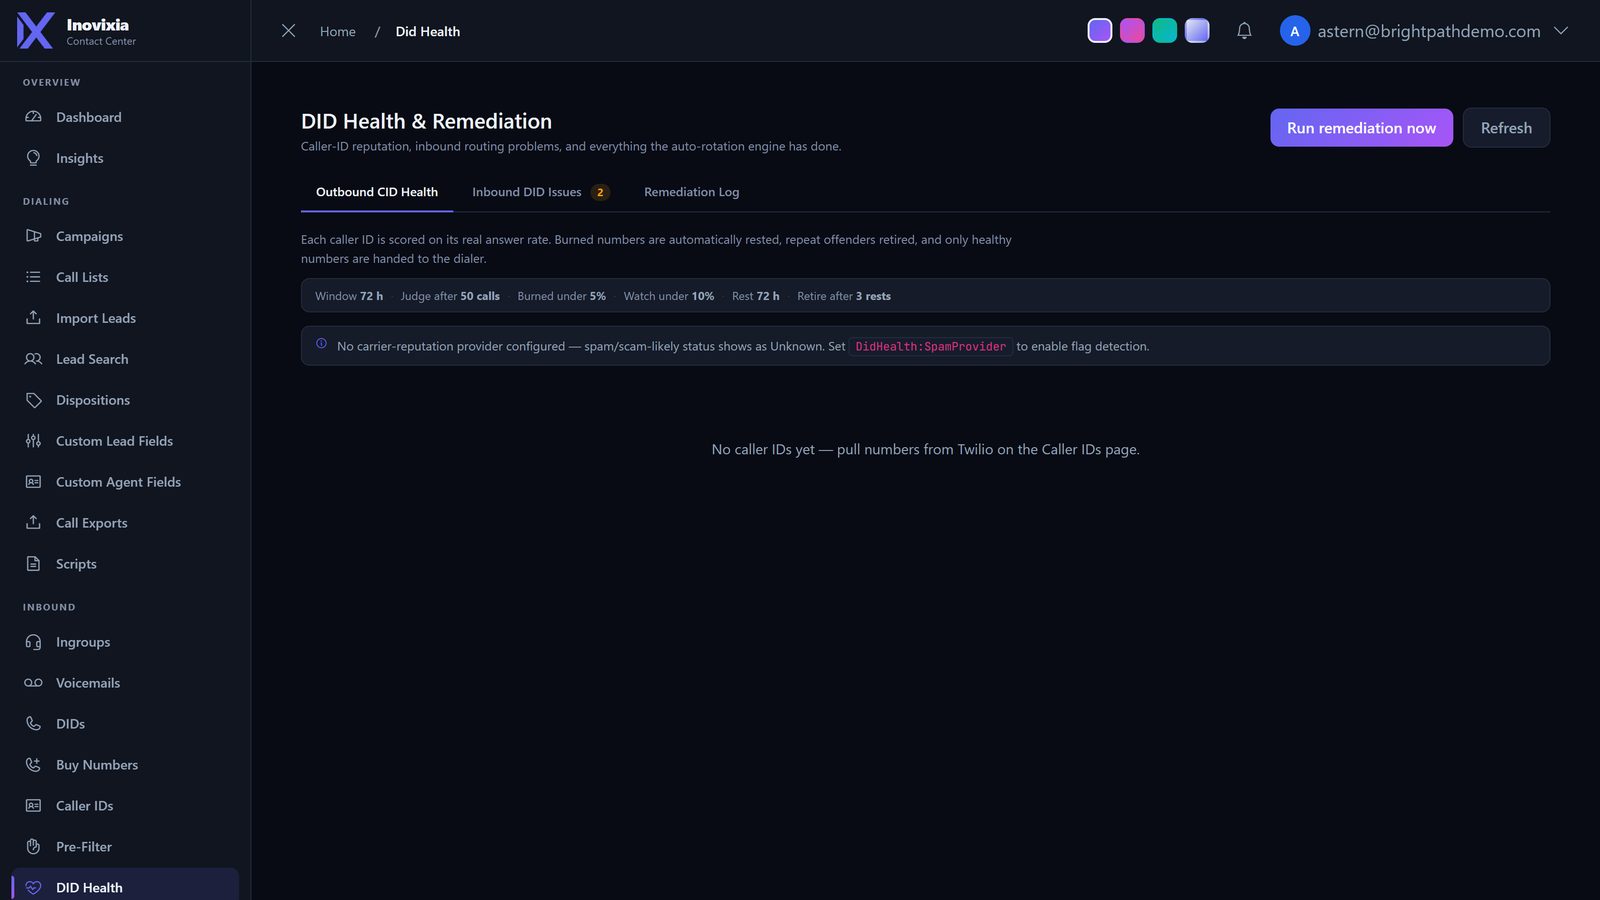The width and height of the screenshot is (1600, 900).
Task: Open the Dispositions tag icon
Action: point(33,400)
